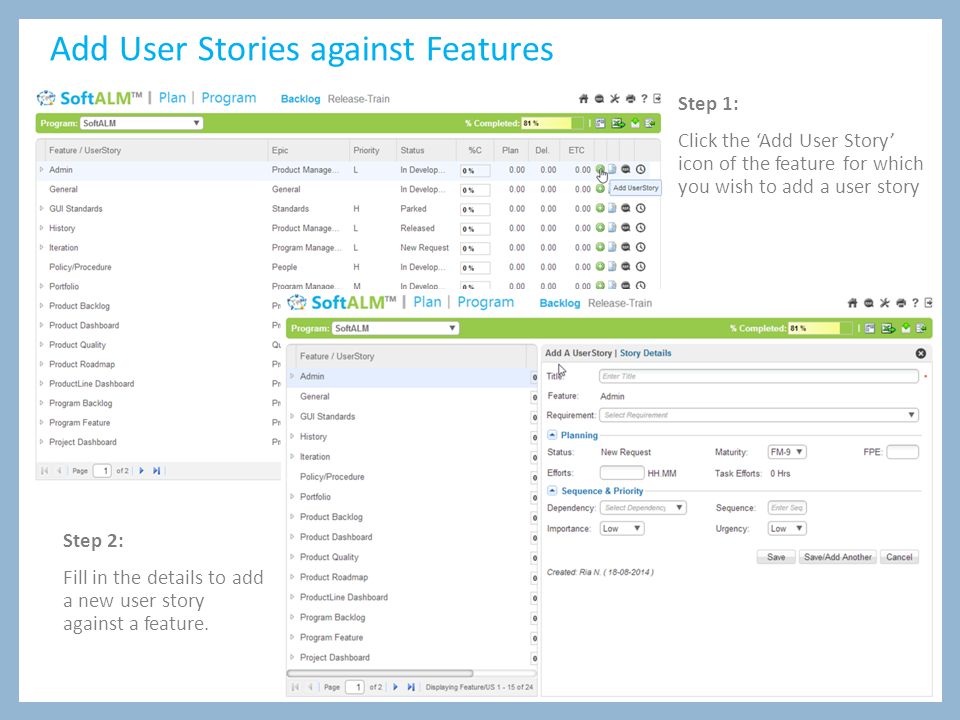This screenshot has height=720, width=960.
Task: Open the chat icon in lower SoftALM header
Action: pos(869,303)
